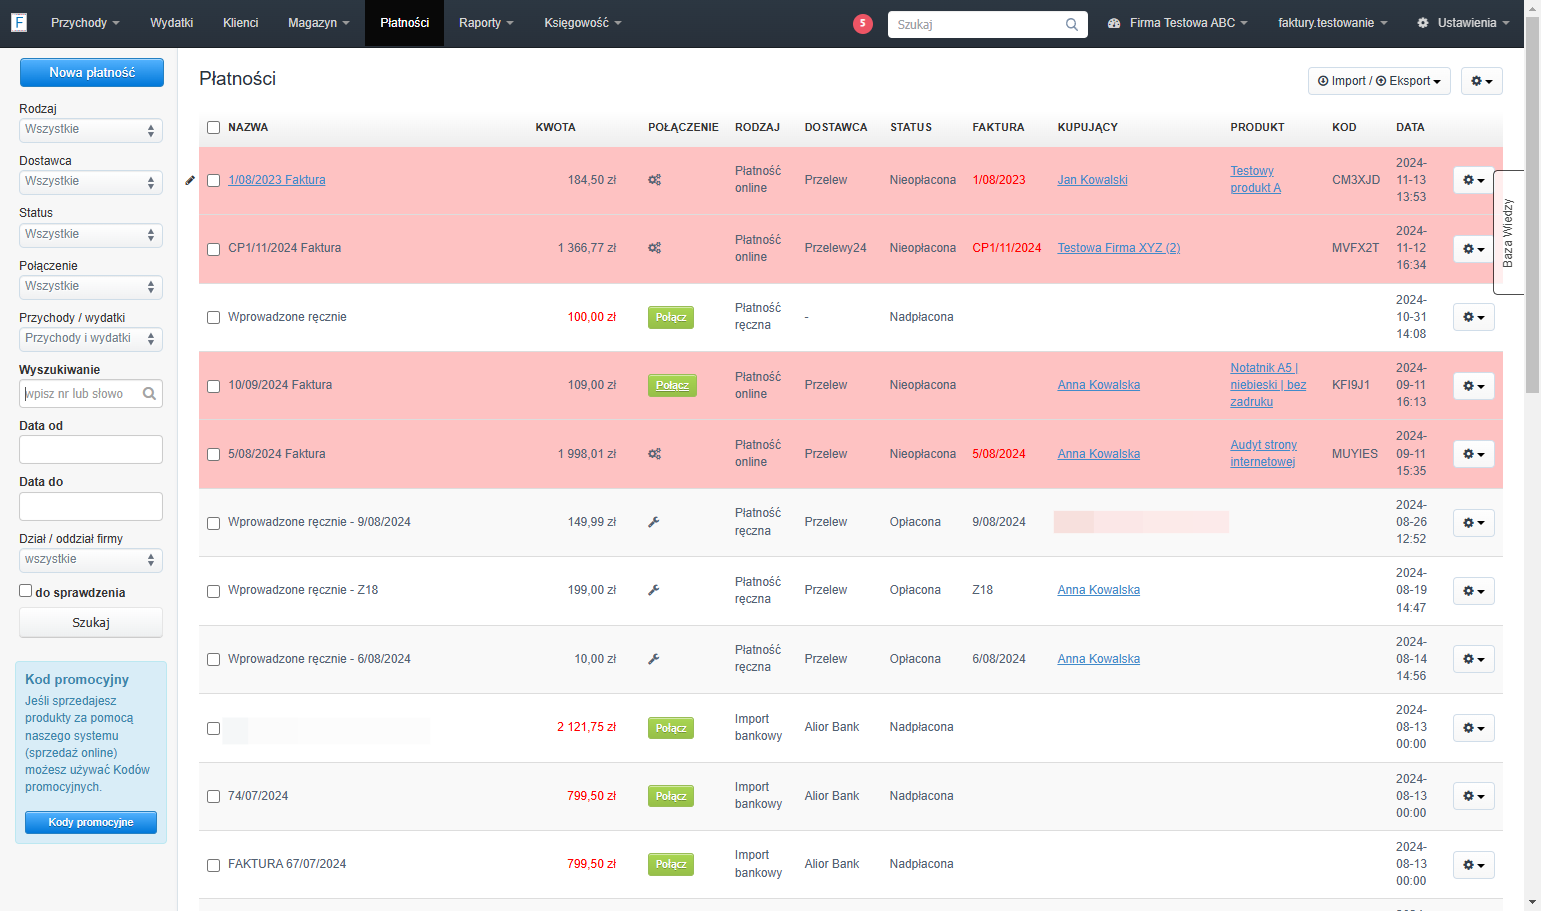Click the Szukaj filter button
This screenshot has width=1541, height=911.
[91, 623]
